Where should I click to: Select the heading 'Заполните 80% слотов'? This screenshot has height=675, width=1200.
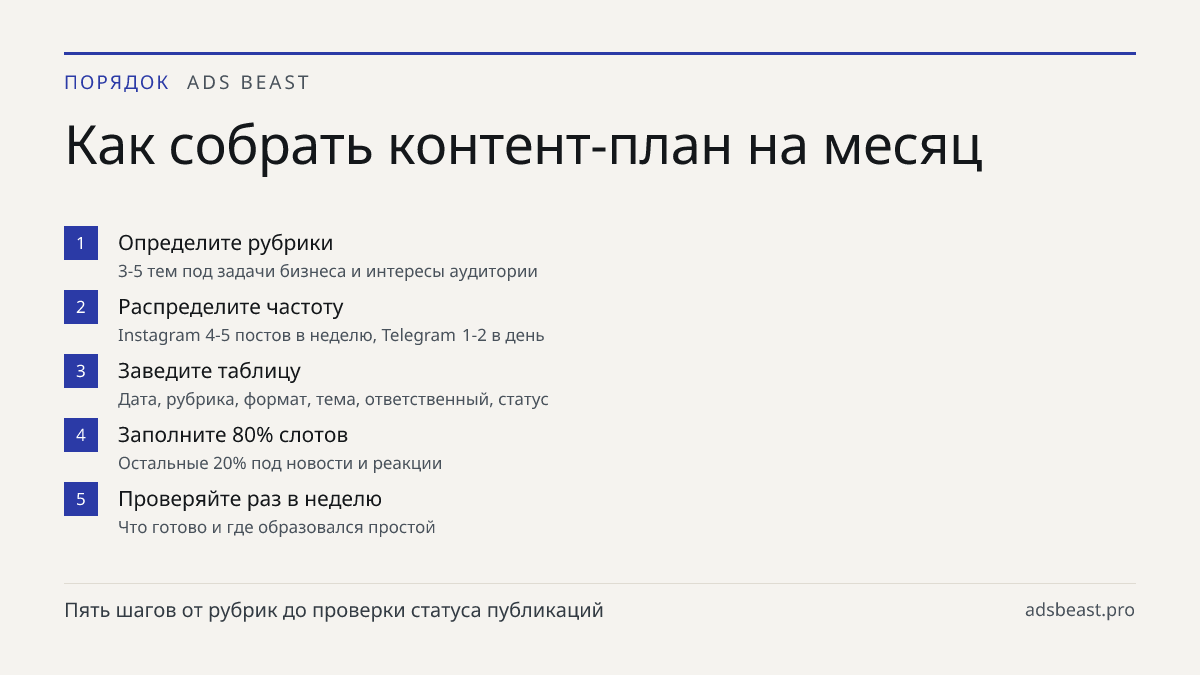pyautogui.click(x=233, y=435)
